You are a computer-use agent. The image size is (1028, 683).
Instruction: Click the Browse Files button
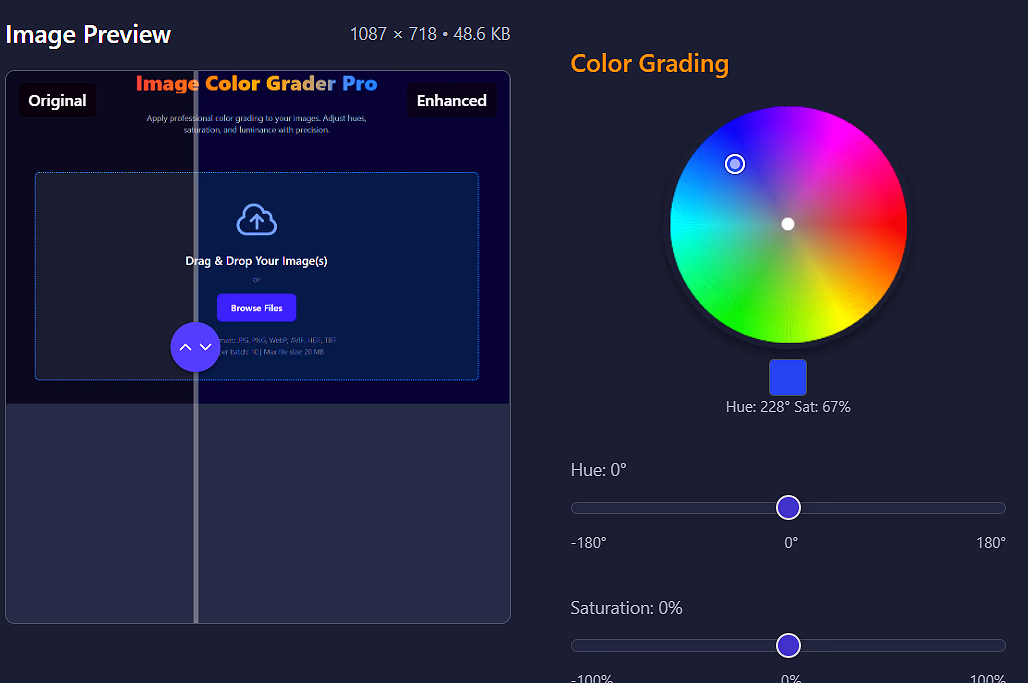pos(256,307)
